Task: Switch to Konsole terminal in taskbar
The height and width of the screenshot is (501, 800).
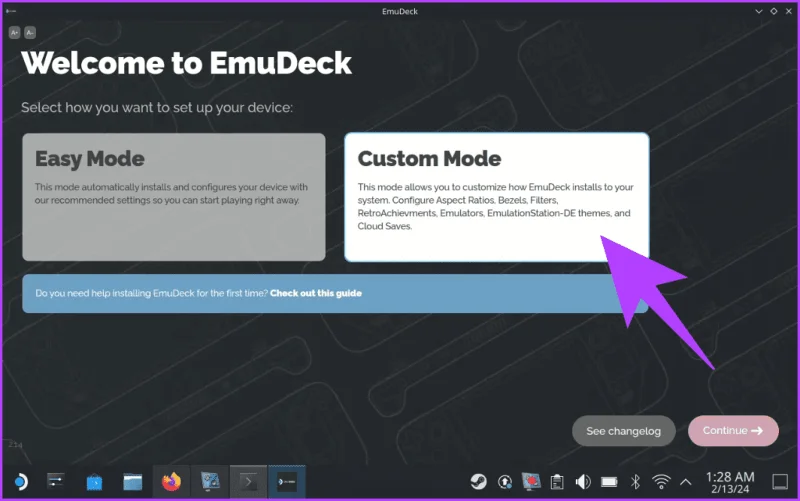Action: [x=248, y=482]
